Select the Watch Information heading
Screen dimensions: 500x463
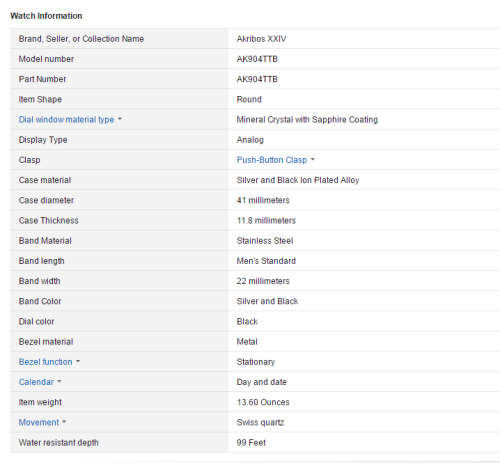pos(46,16)
